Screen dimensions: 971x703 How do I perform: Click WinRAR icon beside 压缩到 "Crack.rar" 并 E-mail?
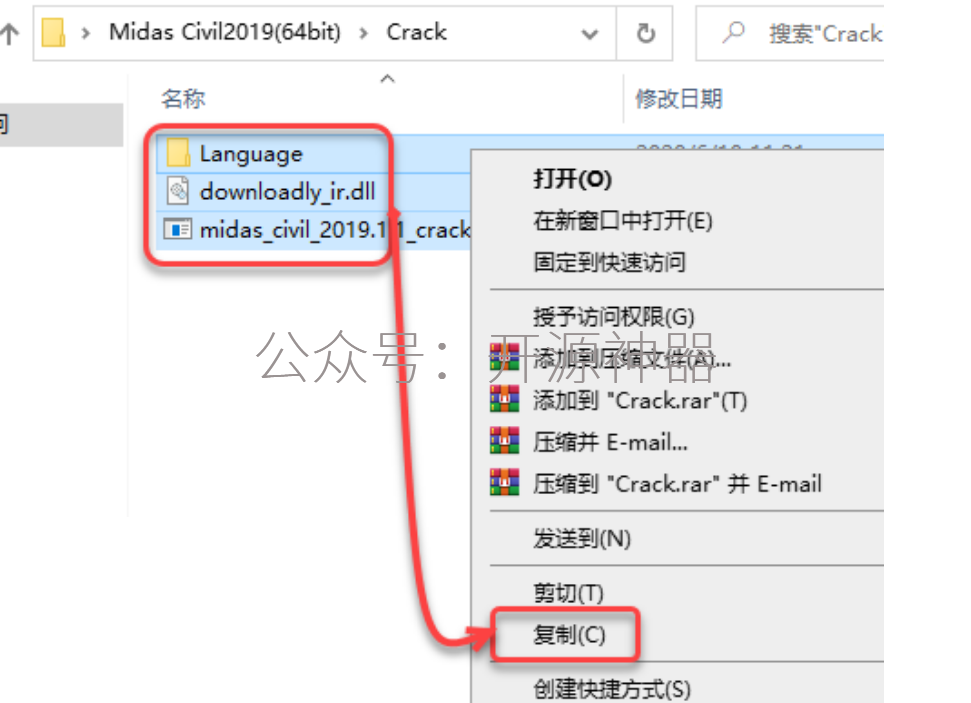(505, 482)
